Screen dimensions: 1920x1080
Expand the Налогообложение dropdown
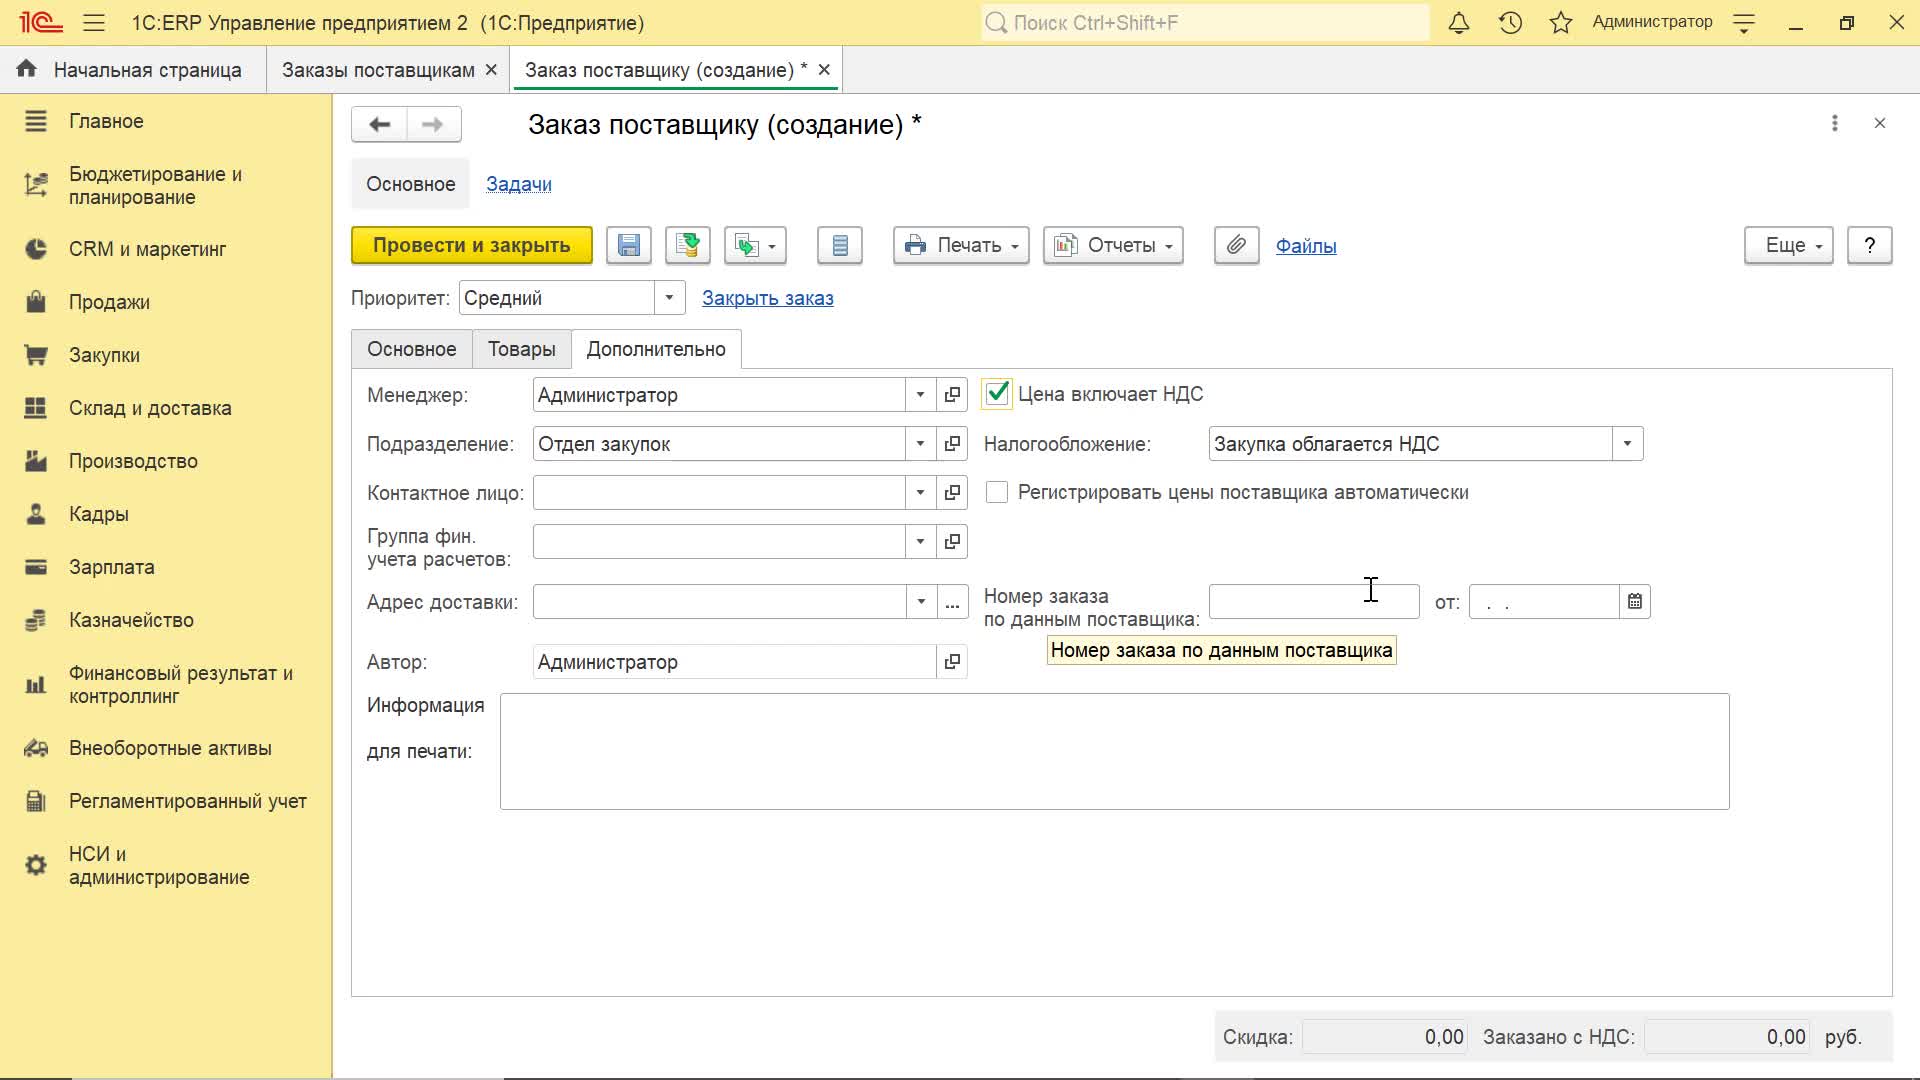[1627, 444]
